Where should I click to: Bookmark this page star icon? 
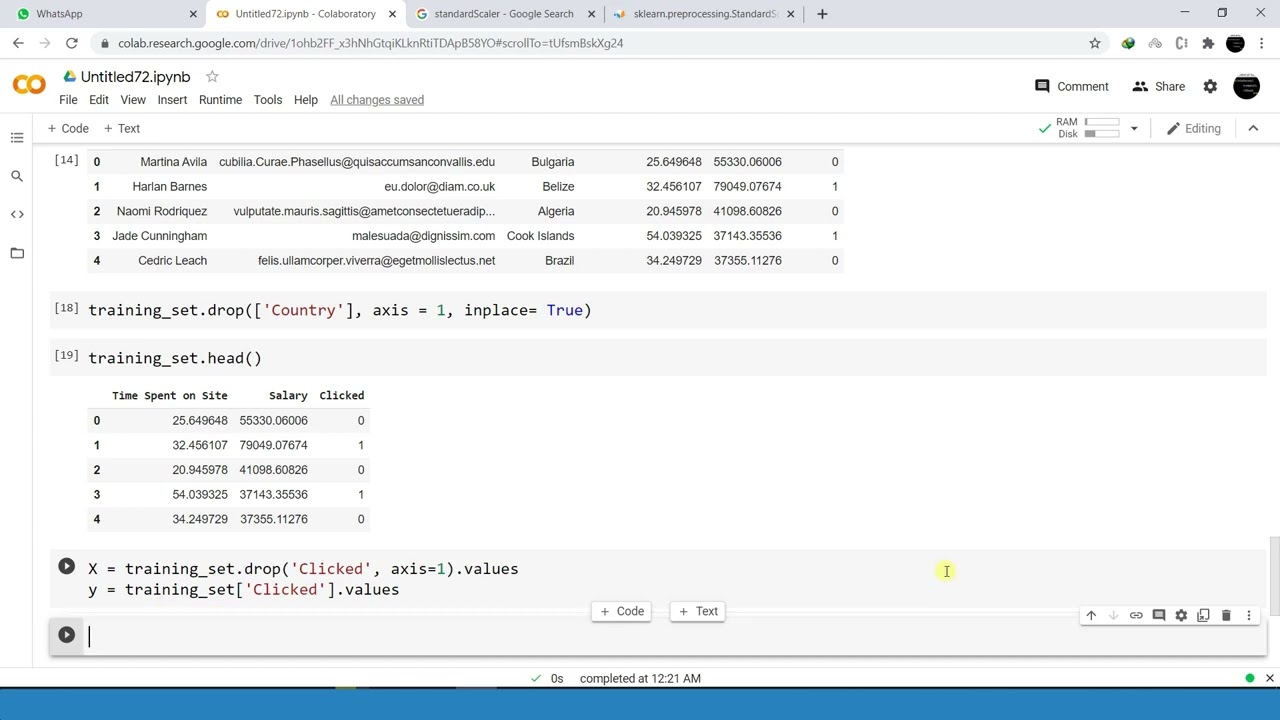pyautogui.click(x=1095, y=43)
